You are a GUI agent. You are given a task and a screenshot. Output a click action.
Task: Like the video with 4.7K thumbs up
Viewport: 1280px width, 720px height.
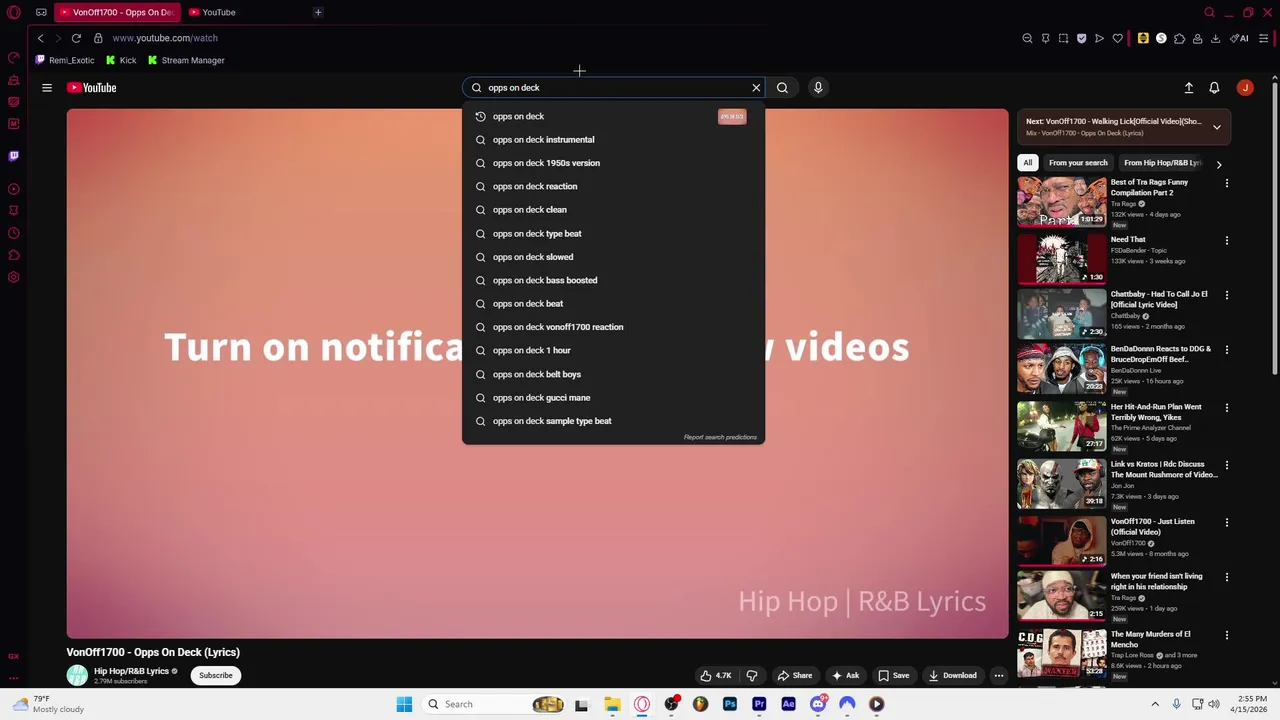click(x=715, y=675)
